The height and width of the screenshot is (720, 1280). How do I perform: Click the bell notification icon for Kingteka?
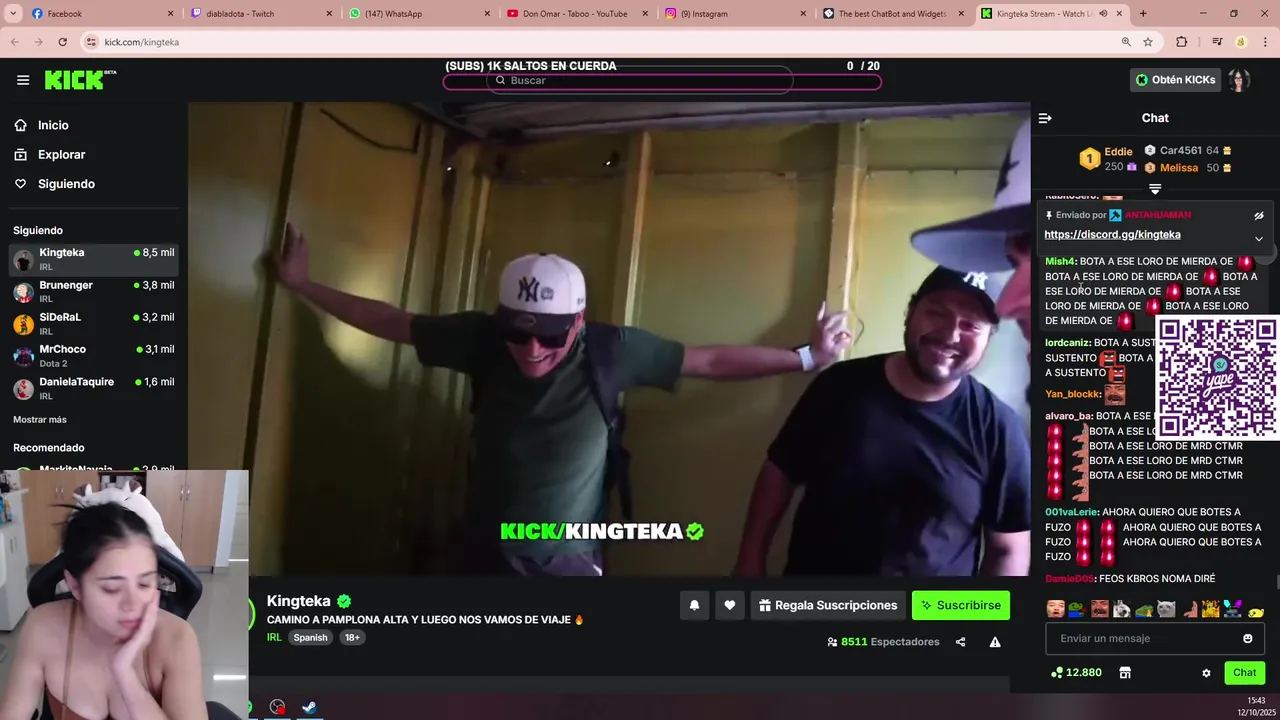[694, 605]
